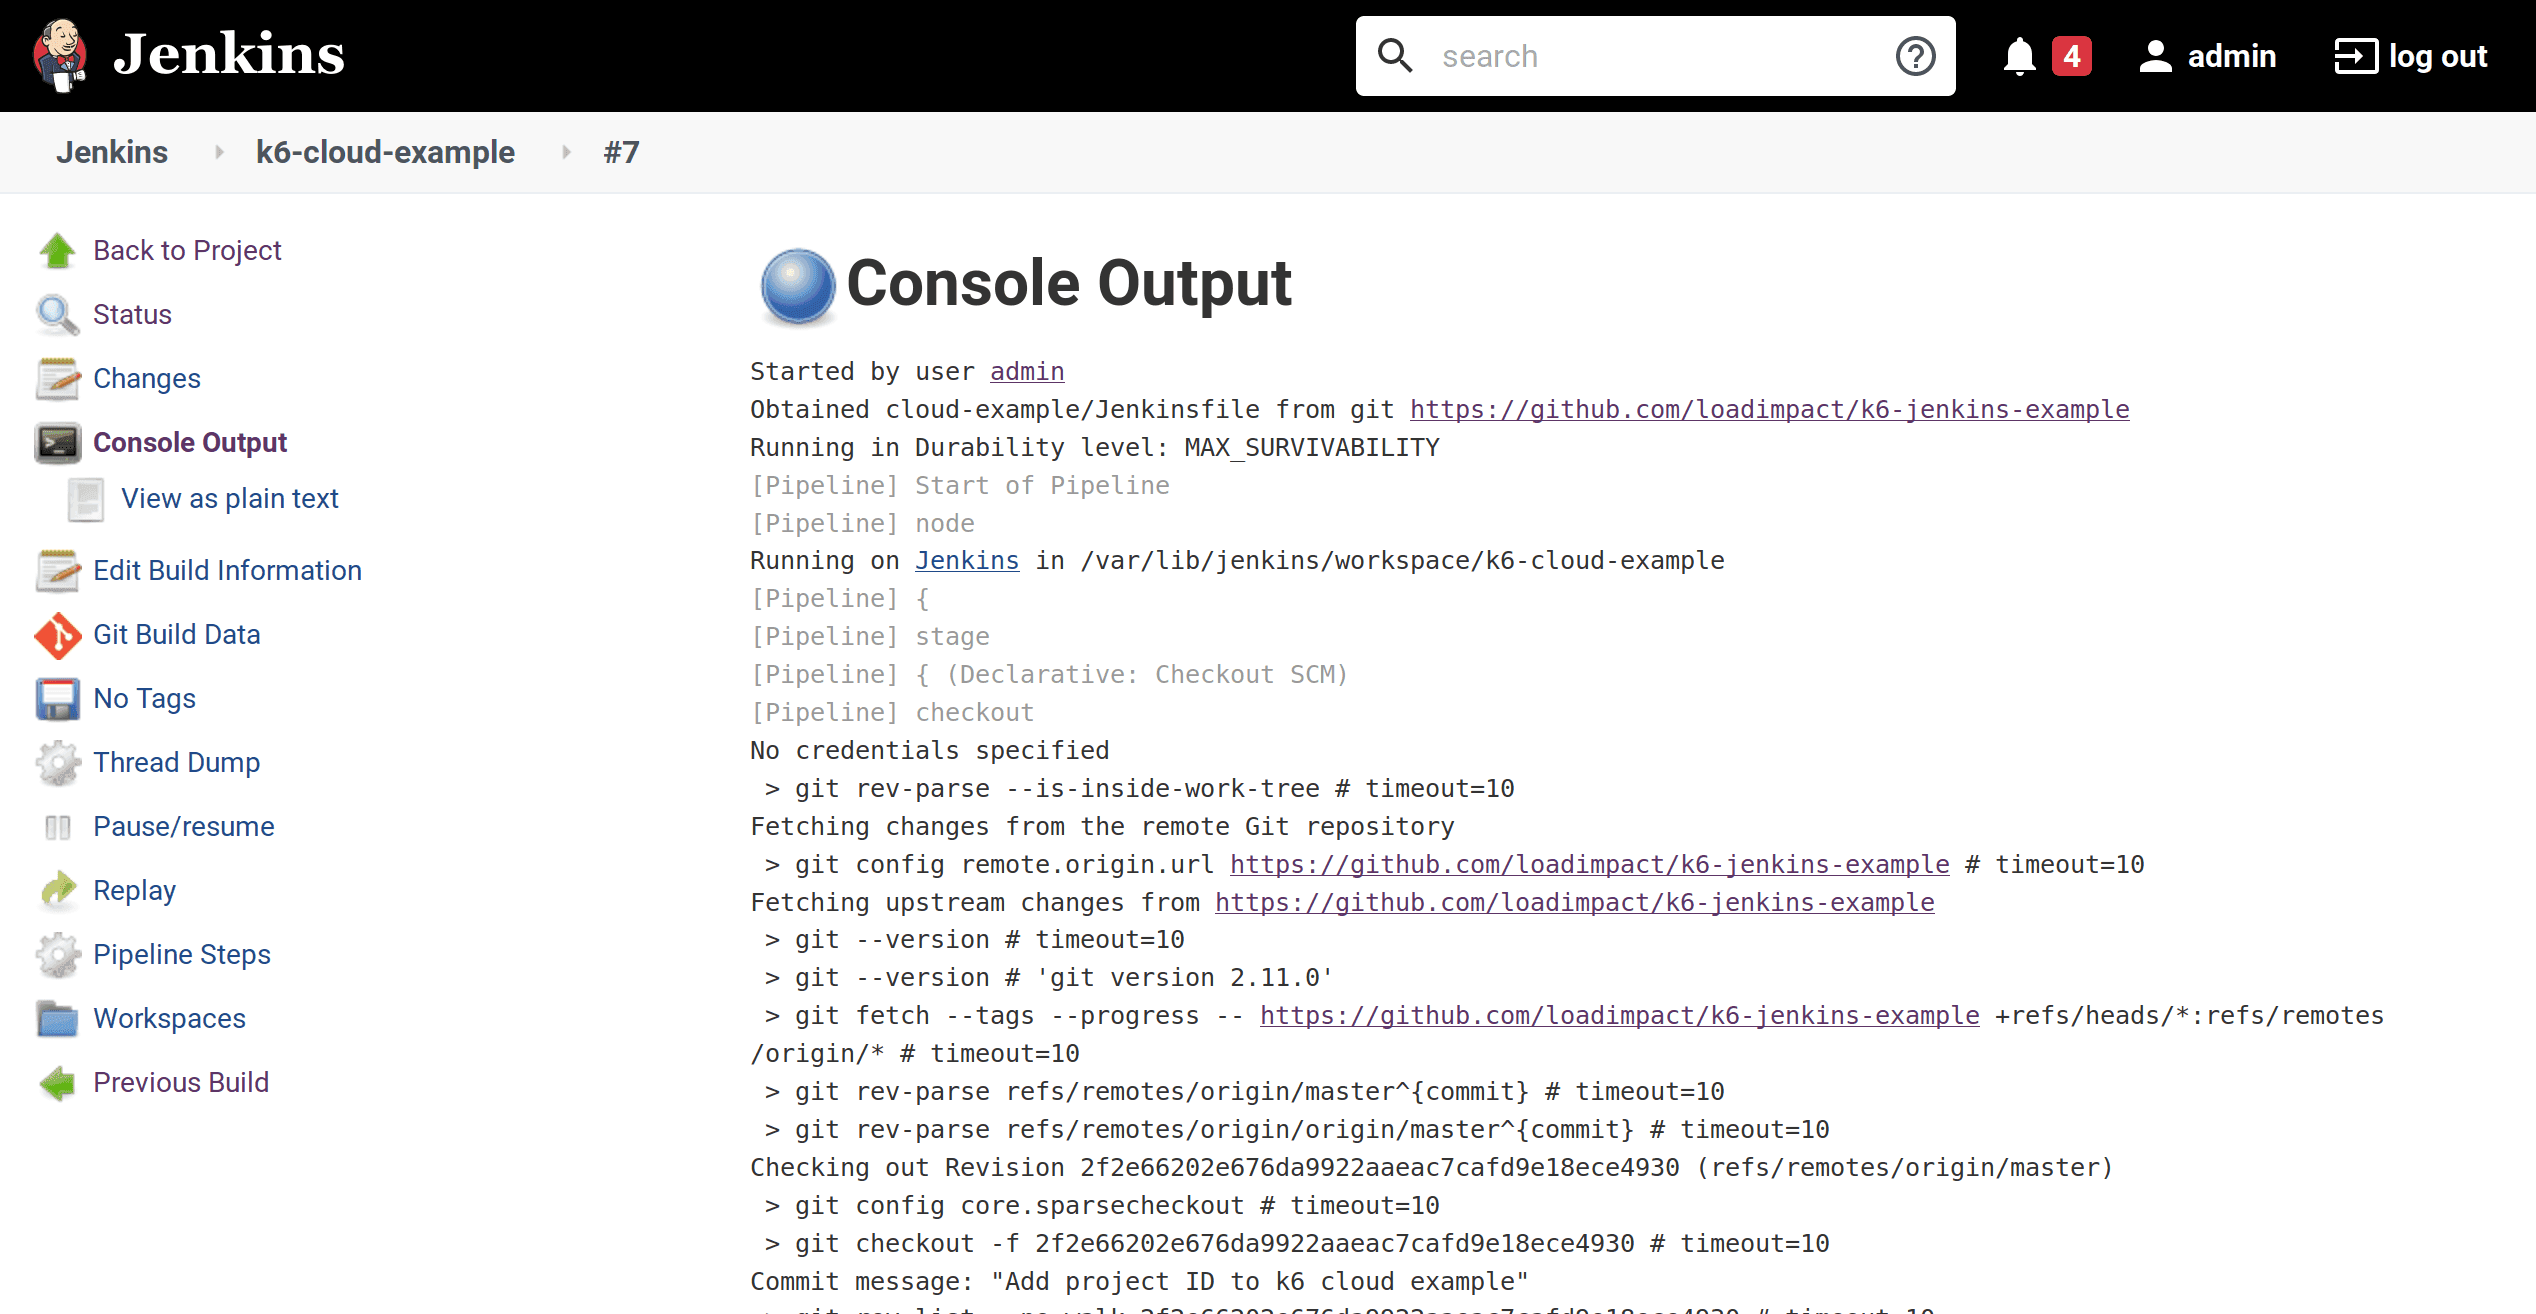Select the Changes notepad icon
This screenshot has height=1314, width=2536.
[57, 379]
